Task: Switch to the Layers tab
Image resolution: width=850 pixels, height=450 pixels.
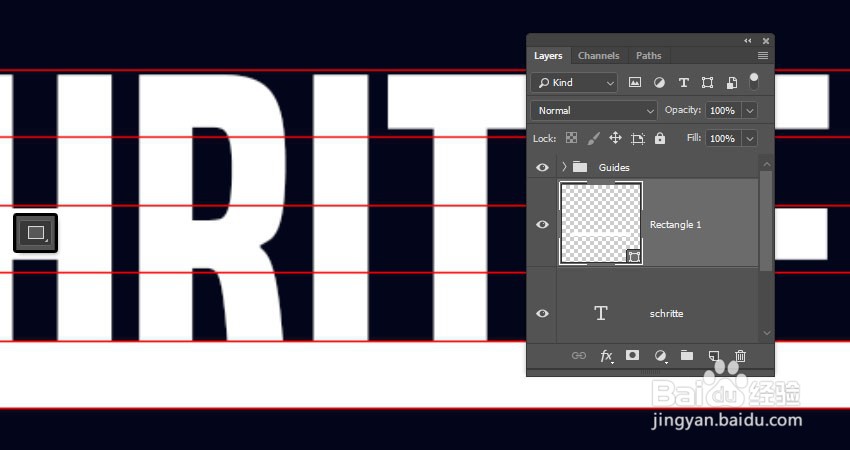Action: 548,56
